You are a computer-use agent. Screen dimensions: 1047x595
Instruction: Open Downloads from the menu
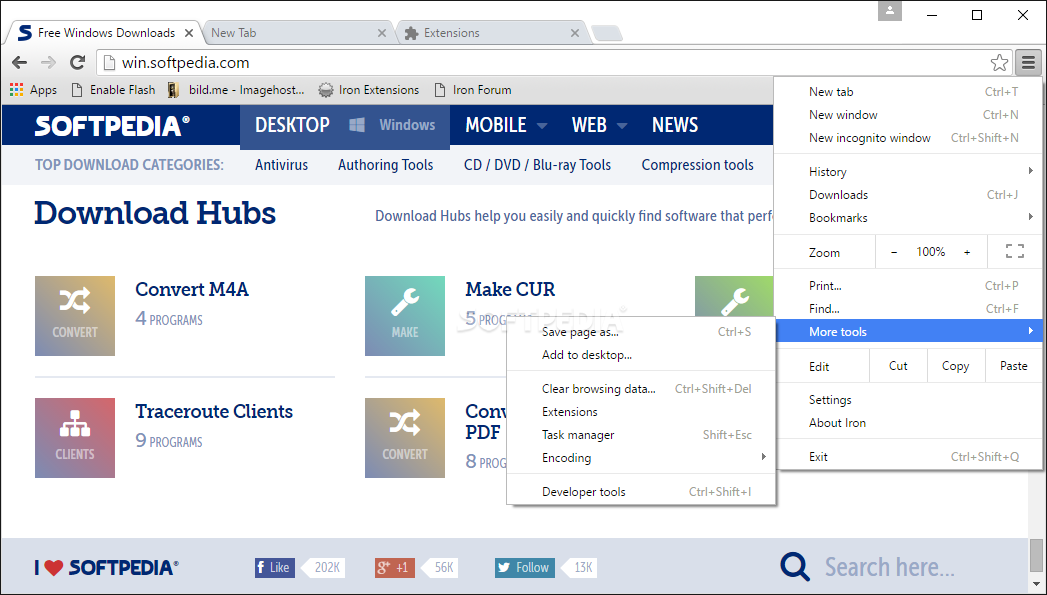click(x=908, y=195)
